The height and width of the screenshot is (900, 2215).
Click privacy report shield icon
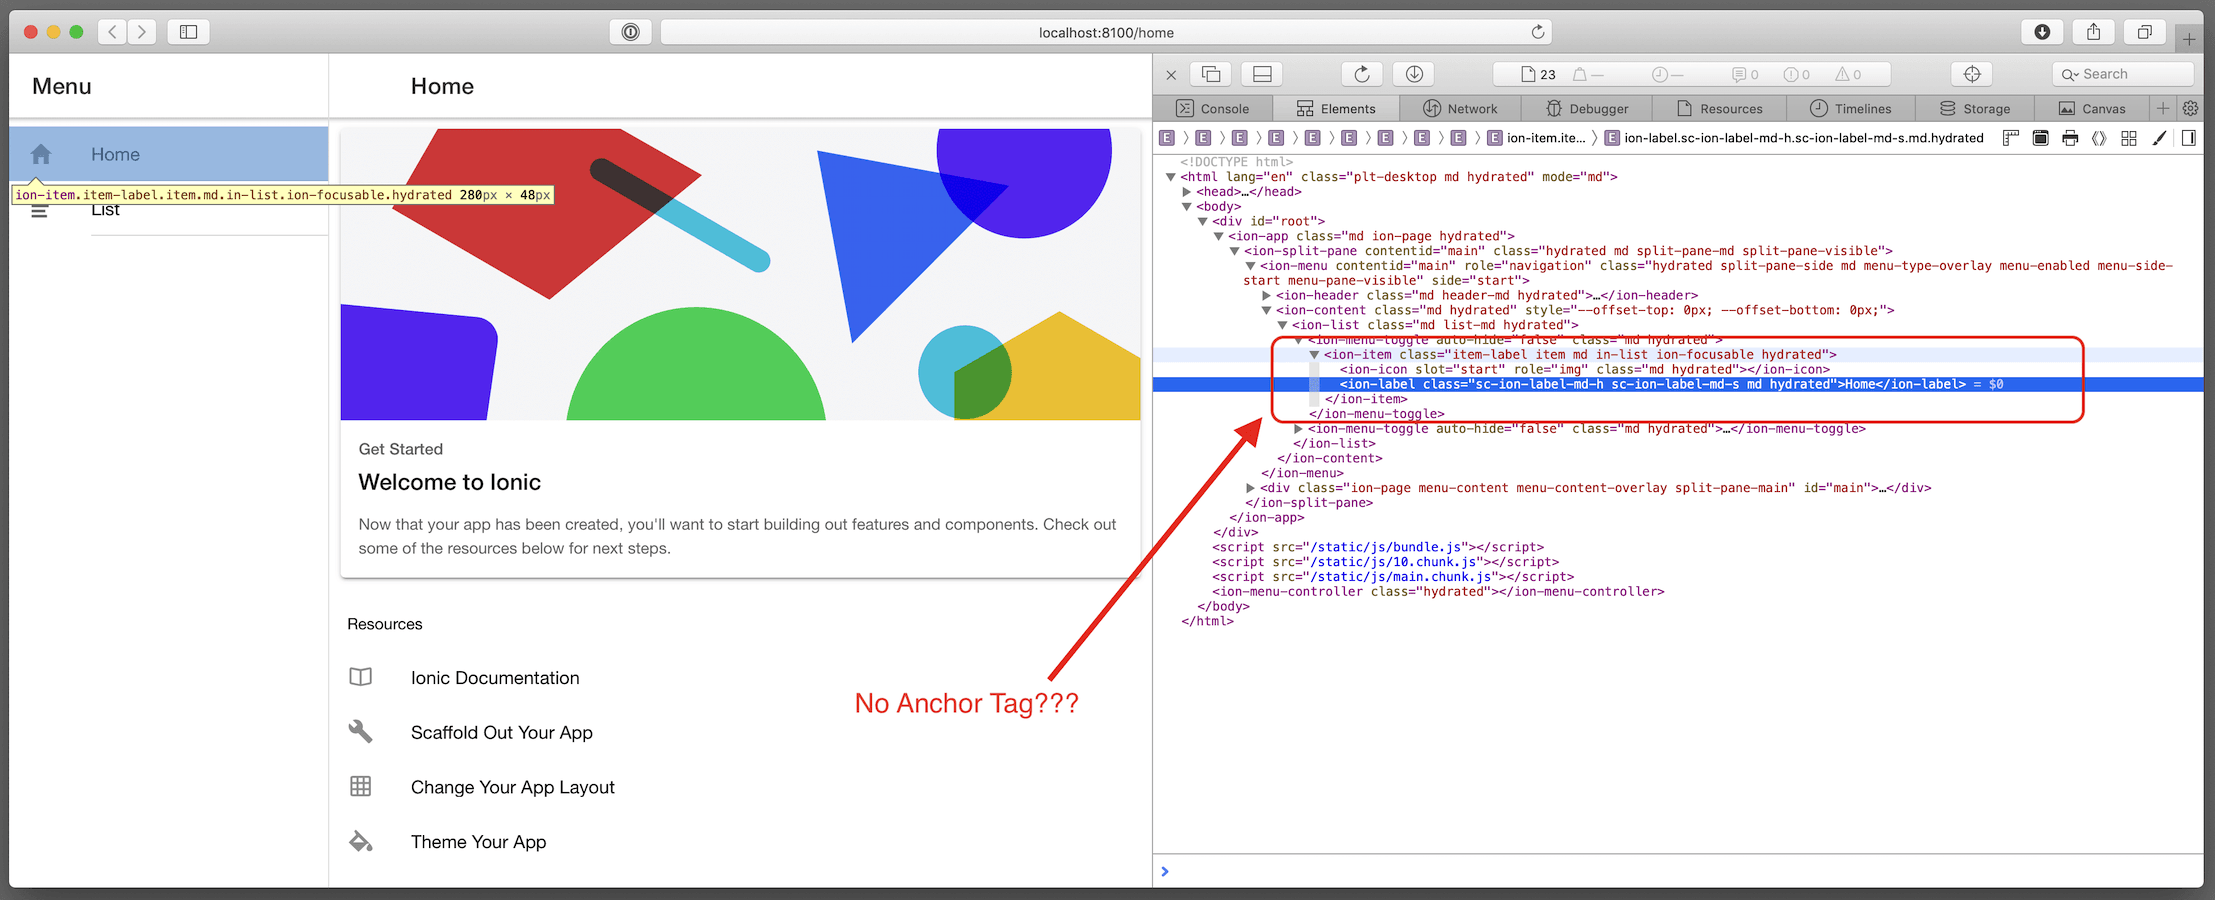[x=630, y=32]
